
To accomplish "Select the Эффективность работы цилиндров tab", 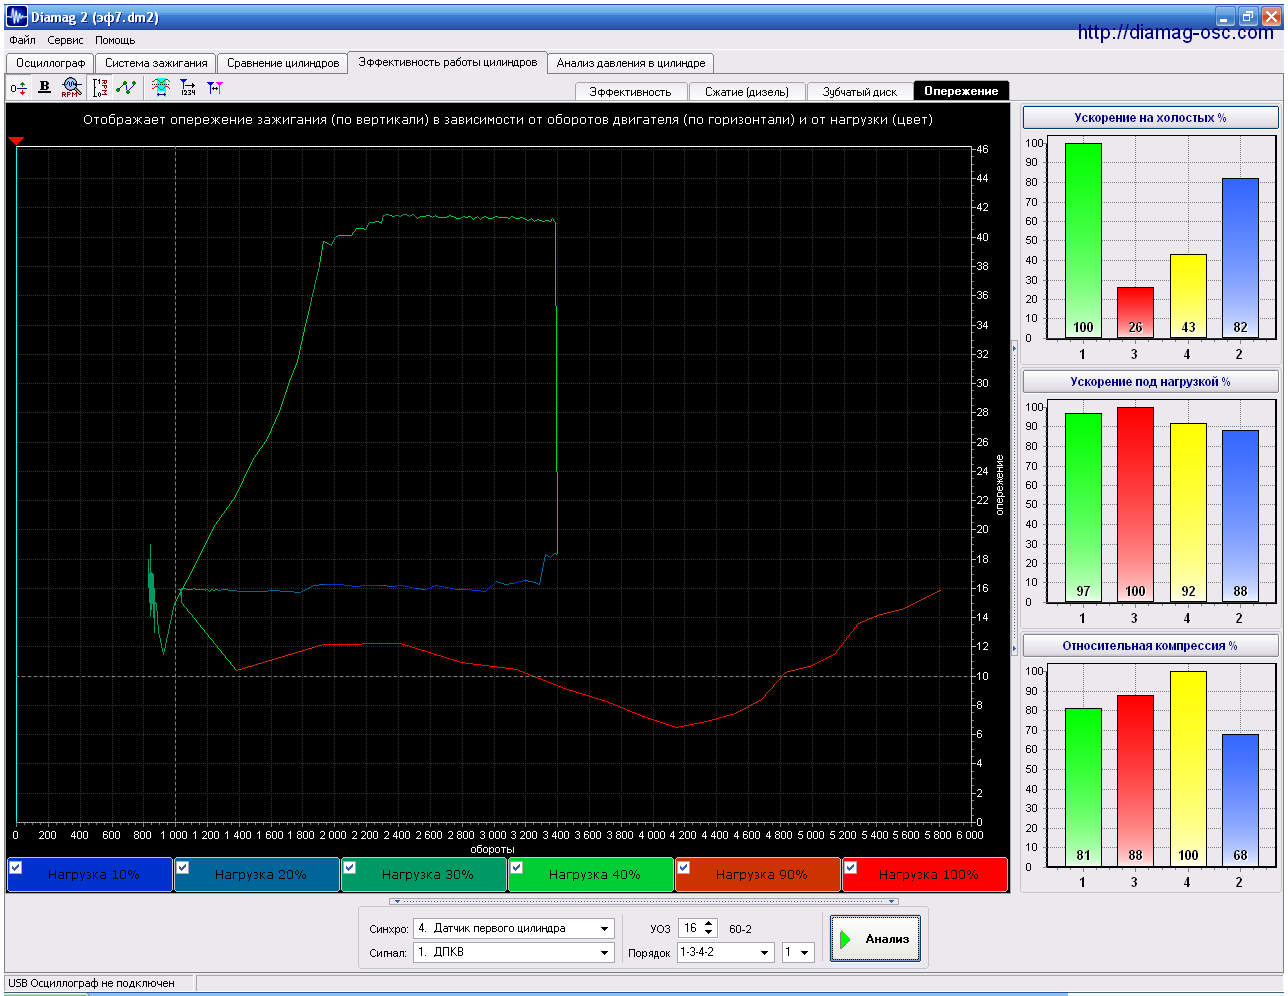I will click(448, 62).
